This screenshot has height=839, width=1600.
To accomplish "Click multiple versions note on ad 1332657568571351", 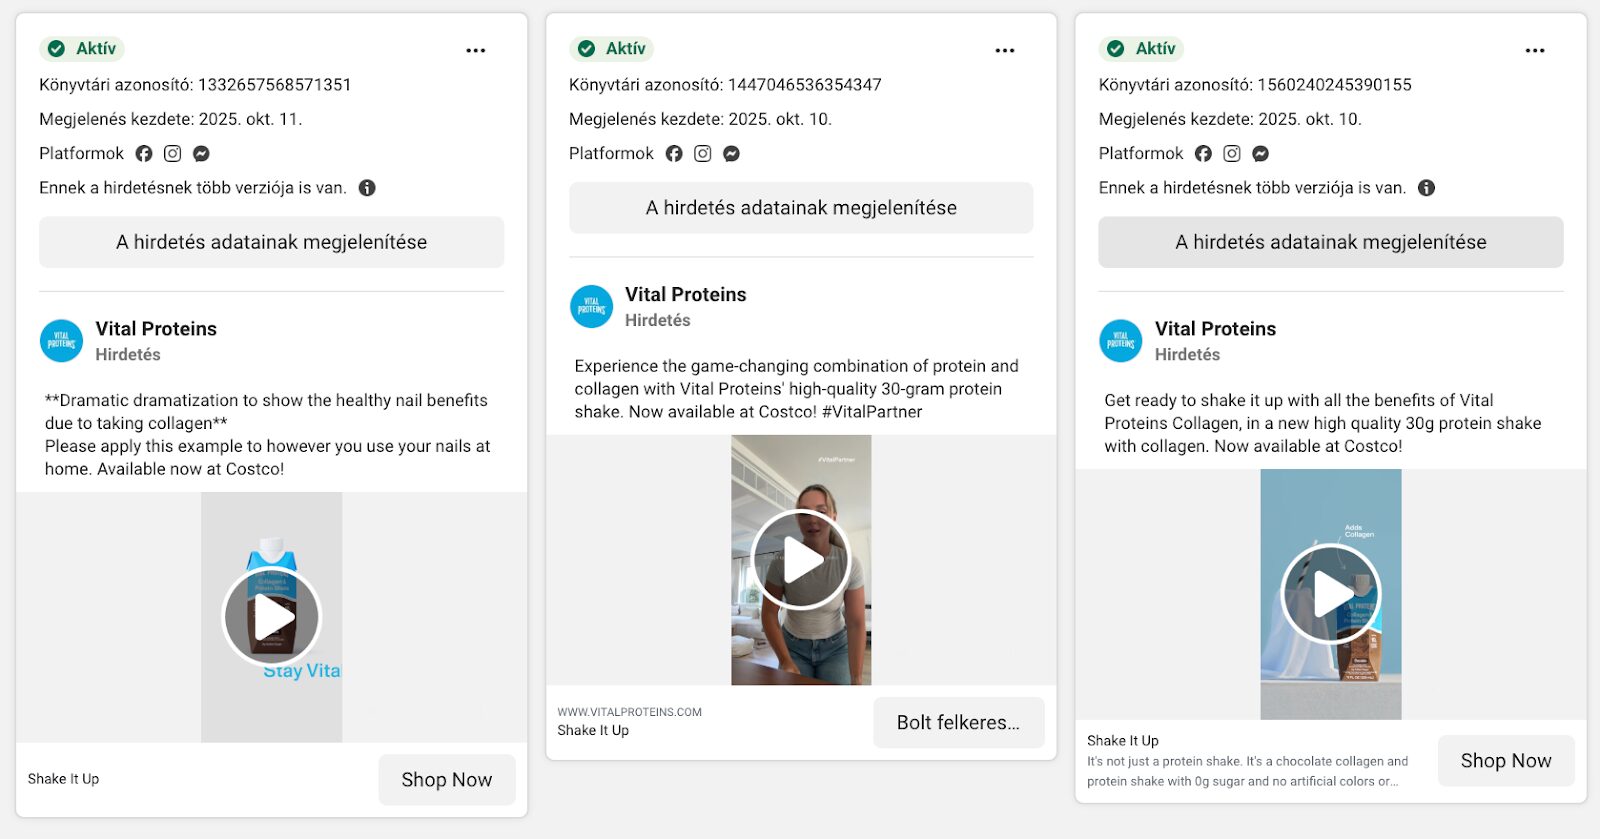I will [193, 188].
